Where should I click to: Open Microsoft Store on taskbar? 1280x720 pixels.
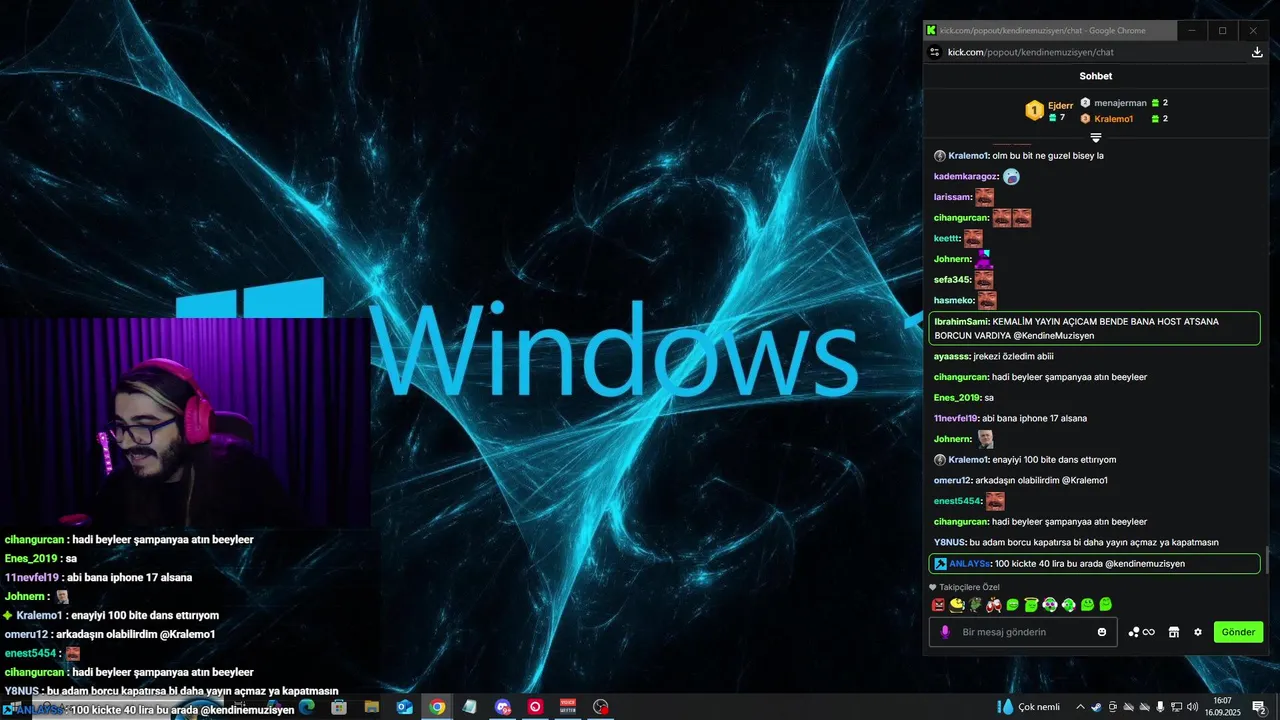[x=339, y=706]
